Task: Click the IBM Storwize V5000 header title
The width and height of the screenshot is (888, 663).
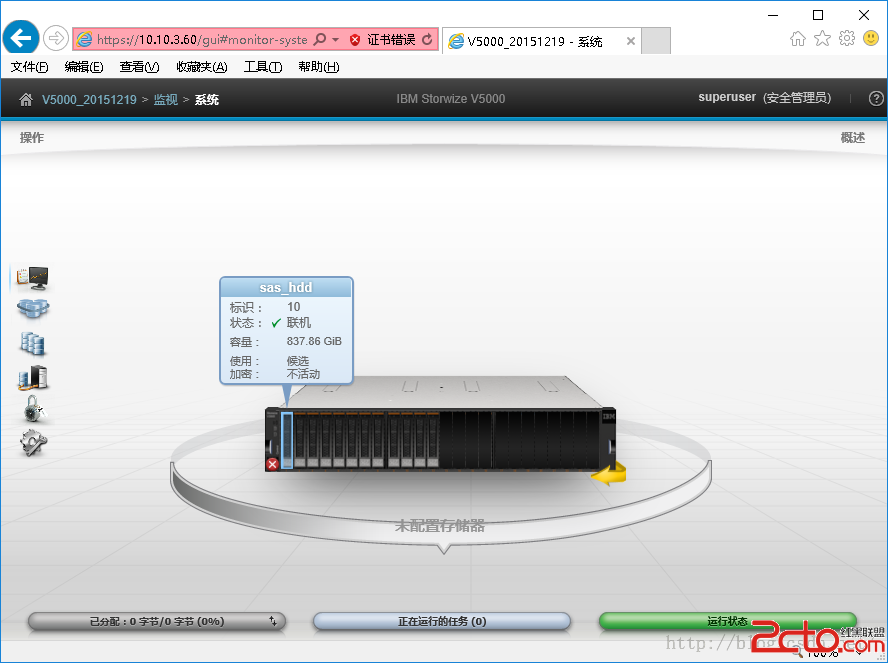Action: pyautogui.click(x=451, y=99)
